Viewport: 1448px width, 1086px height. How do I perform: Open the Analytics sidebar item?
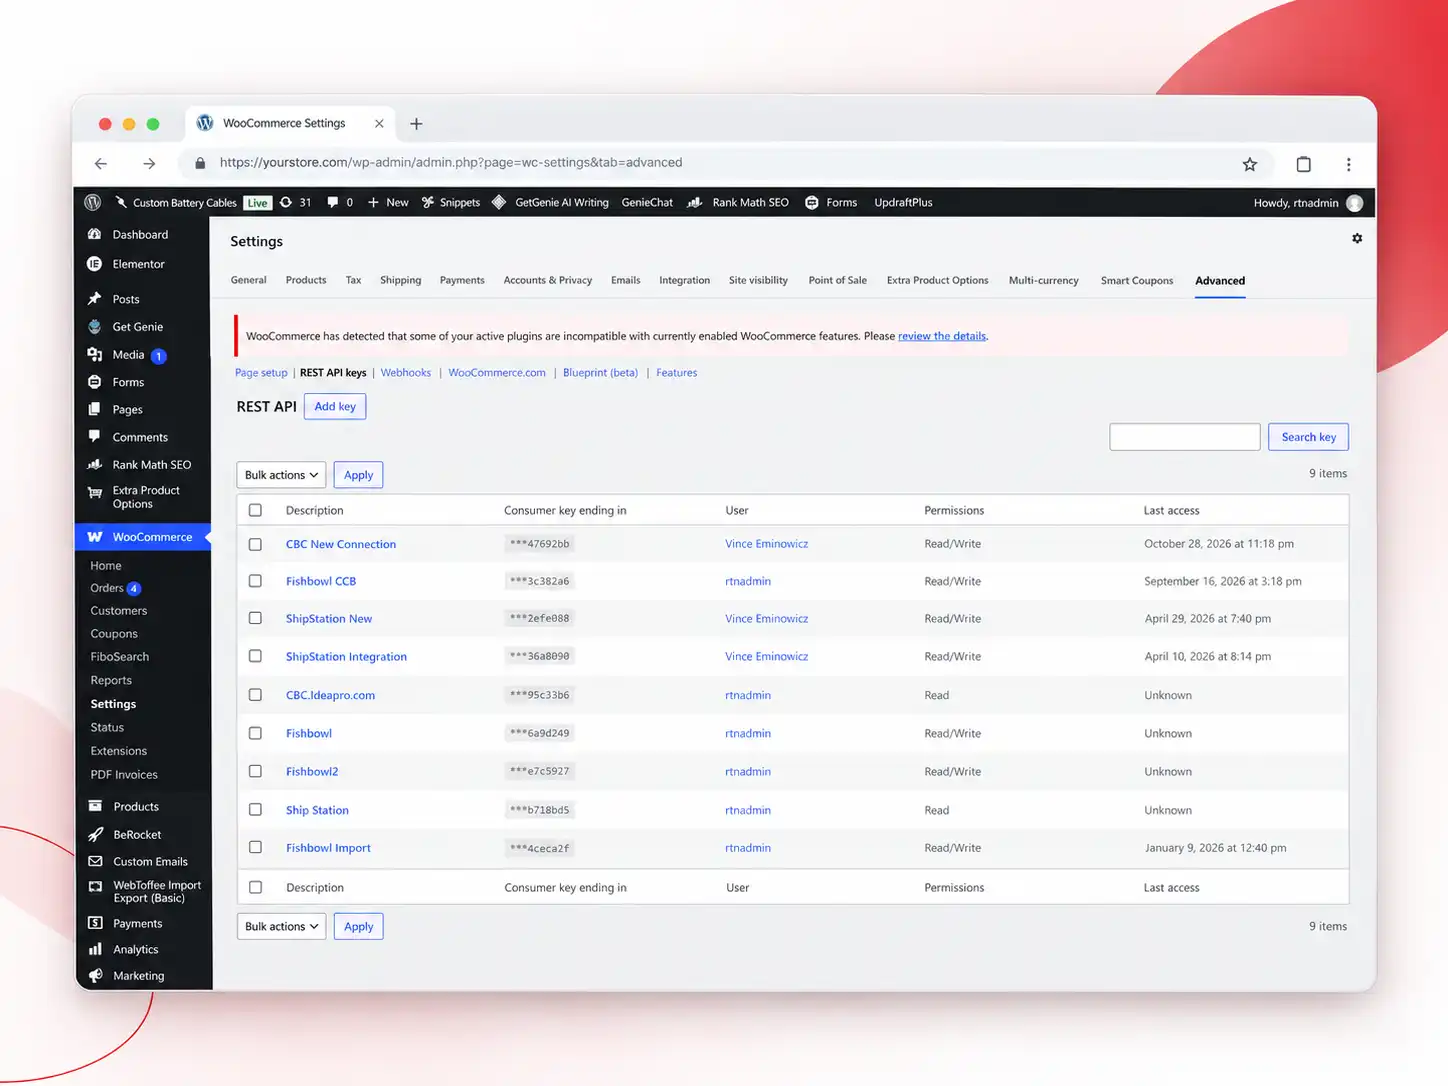135,950
